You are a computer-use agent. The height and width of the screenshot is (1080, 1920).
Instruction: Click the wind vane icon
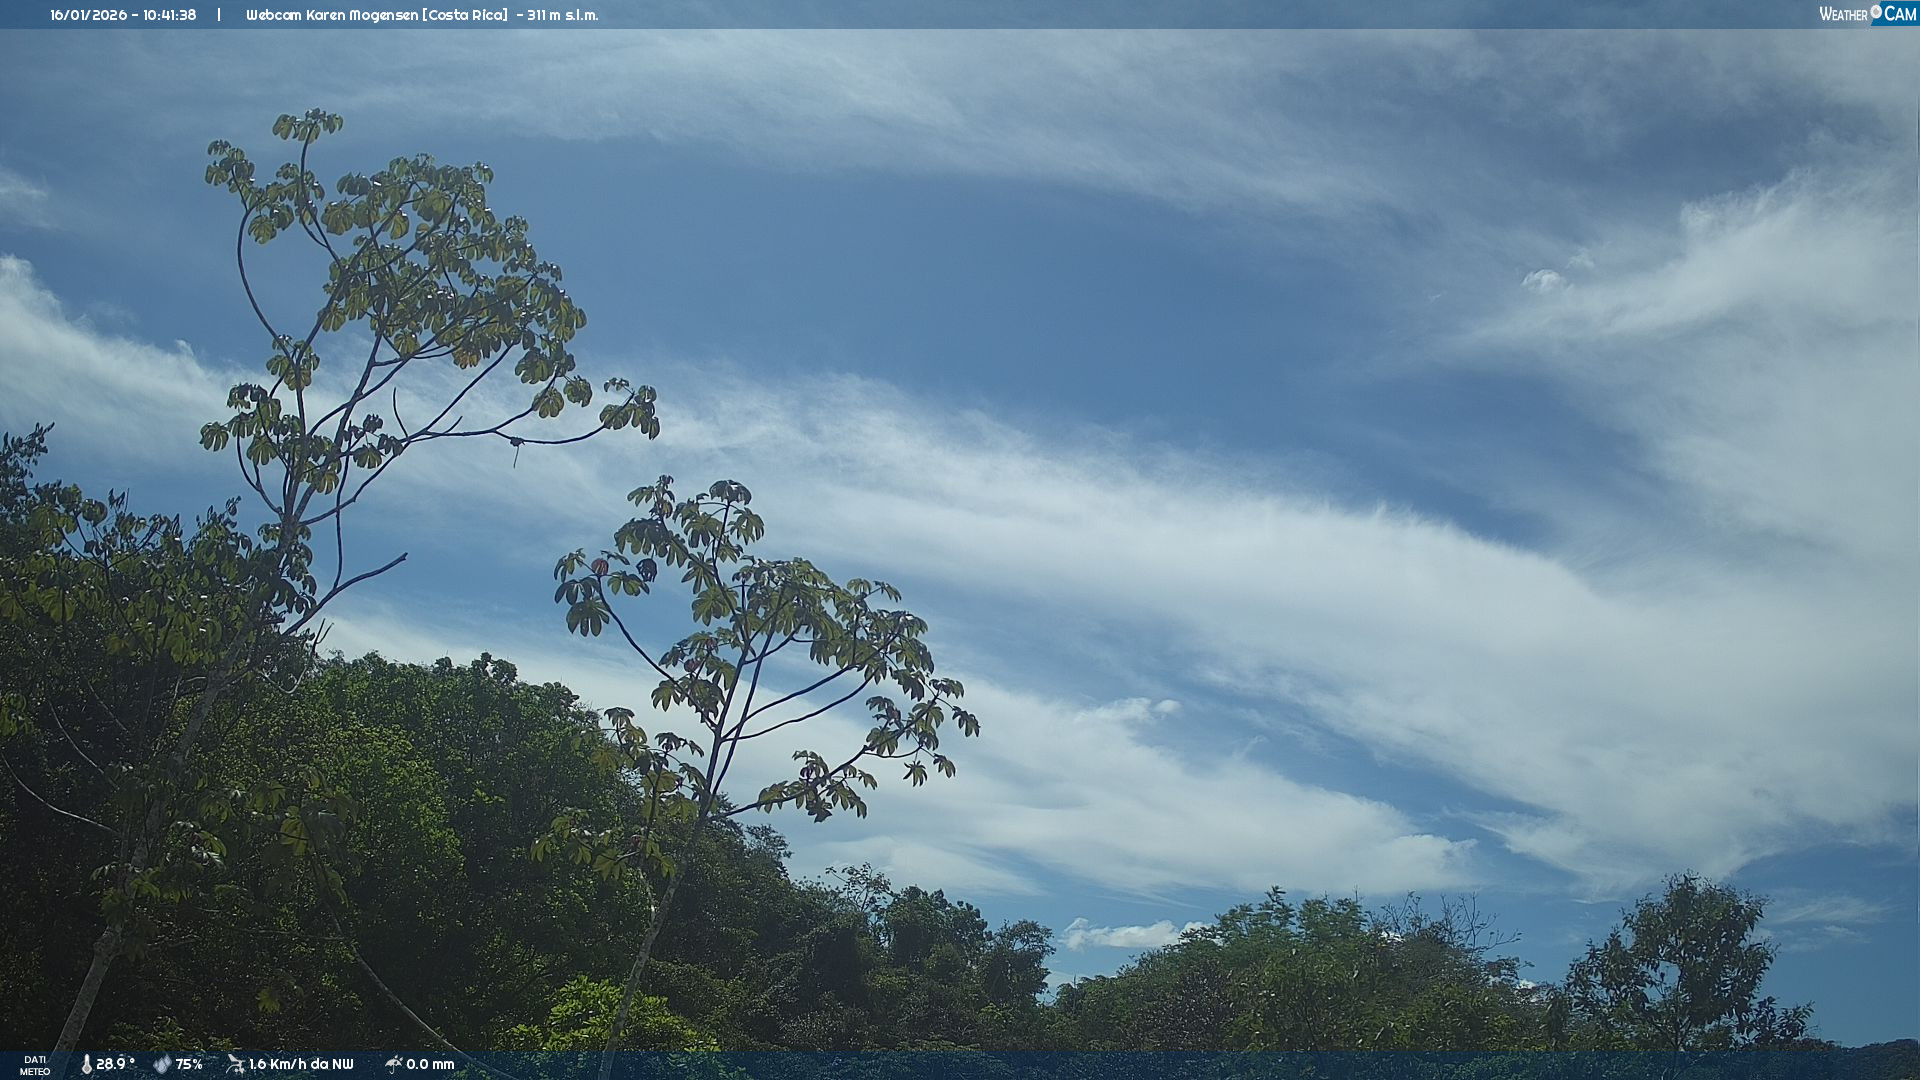click(x=235, y=1064)
